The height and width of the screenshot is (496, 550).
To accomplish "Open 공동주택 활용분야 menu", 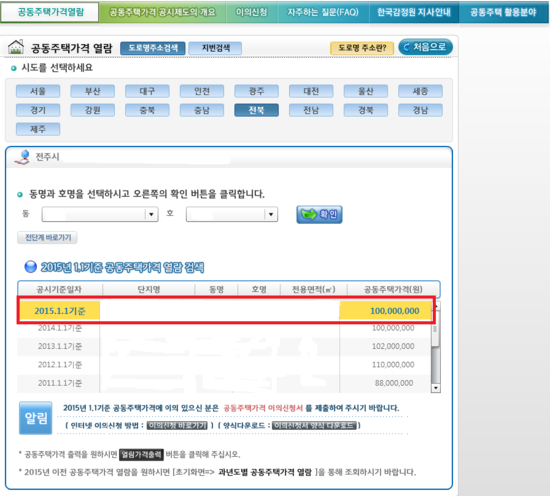I will pyautogui.click(x=503, y=12).
